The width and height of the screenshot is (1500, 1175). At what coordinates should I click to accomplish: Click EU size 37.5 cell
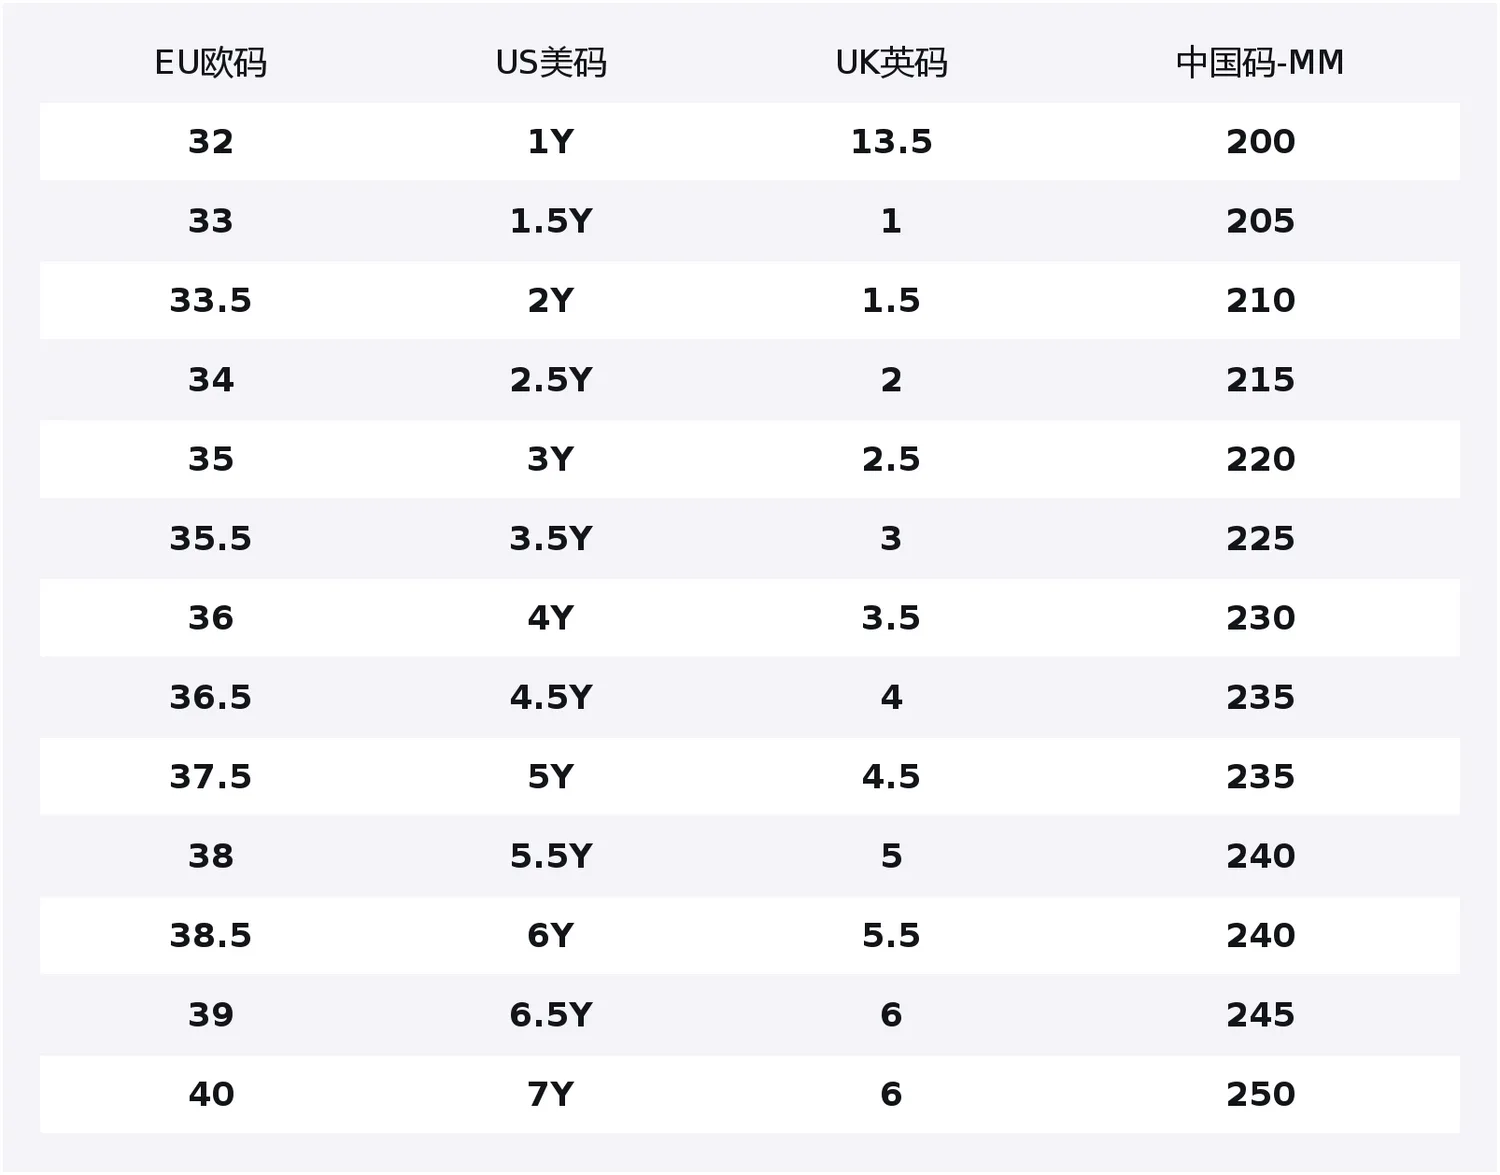pyautogui.click(x=211, y=777)
